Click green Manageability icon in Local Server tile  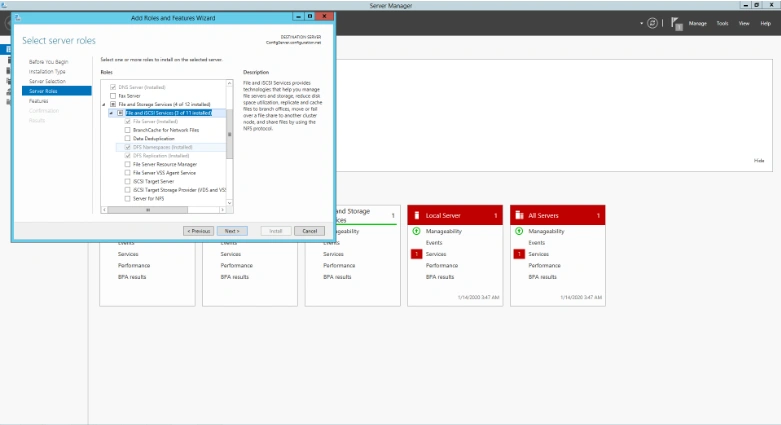[416, 231]
